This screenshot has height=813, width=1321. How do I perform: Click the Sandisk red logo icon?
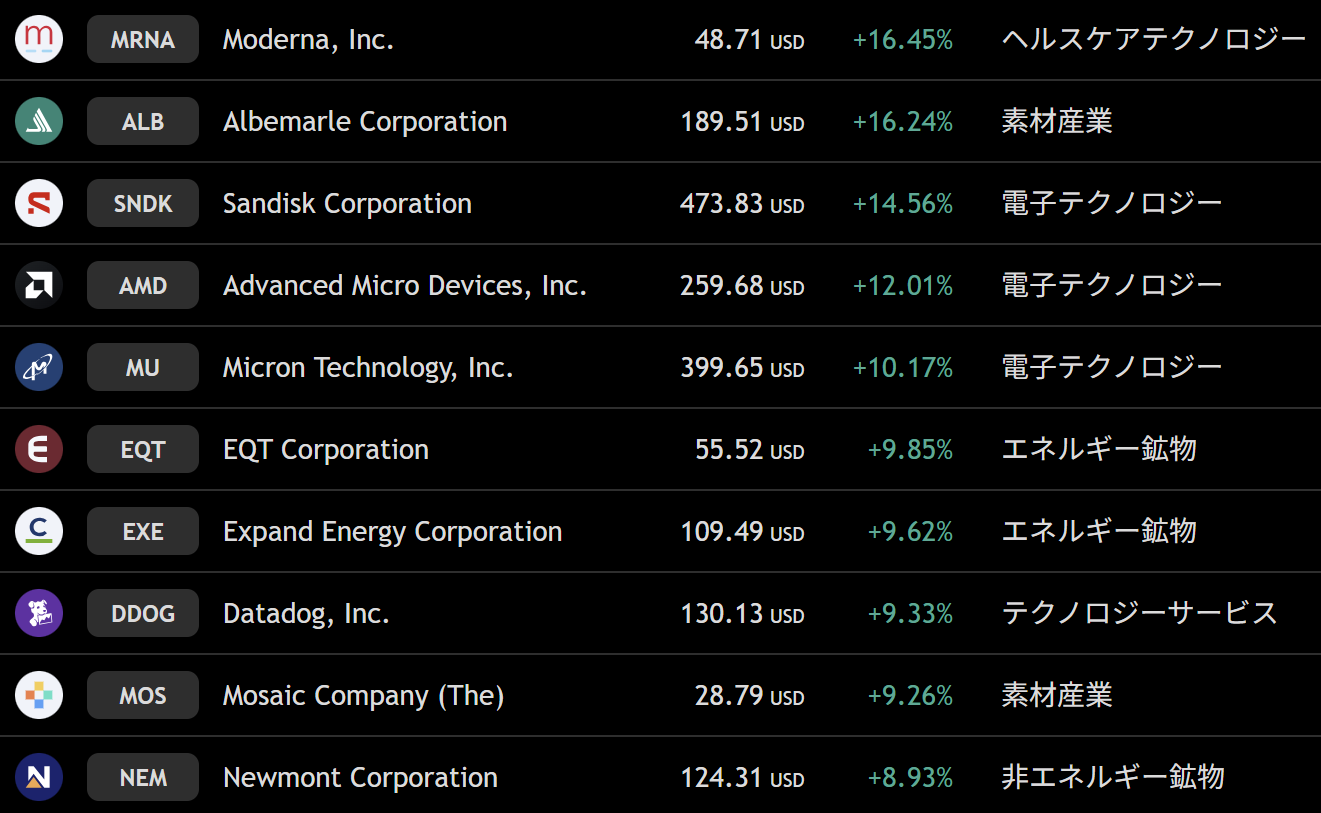coord(39,204)
